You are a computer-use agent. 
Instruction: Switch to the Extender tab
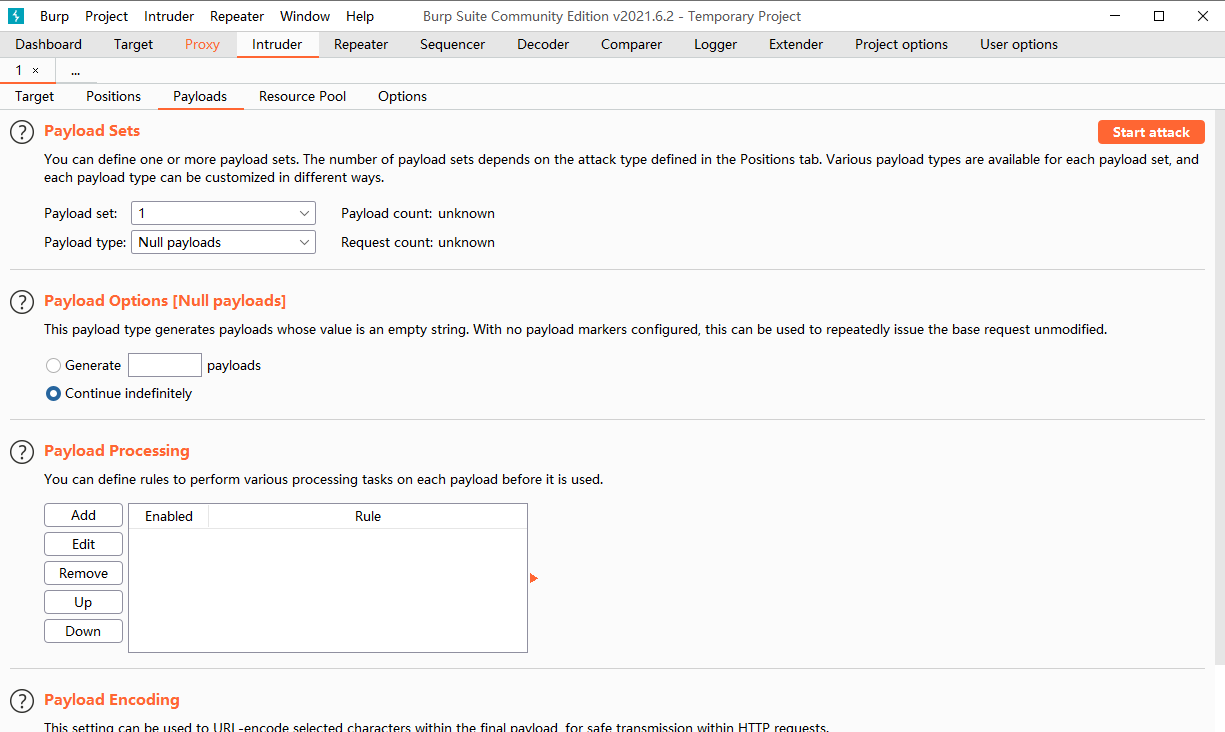click(796, 44)
